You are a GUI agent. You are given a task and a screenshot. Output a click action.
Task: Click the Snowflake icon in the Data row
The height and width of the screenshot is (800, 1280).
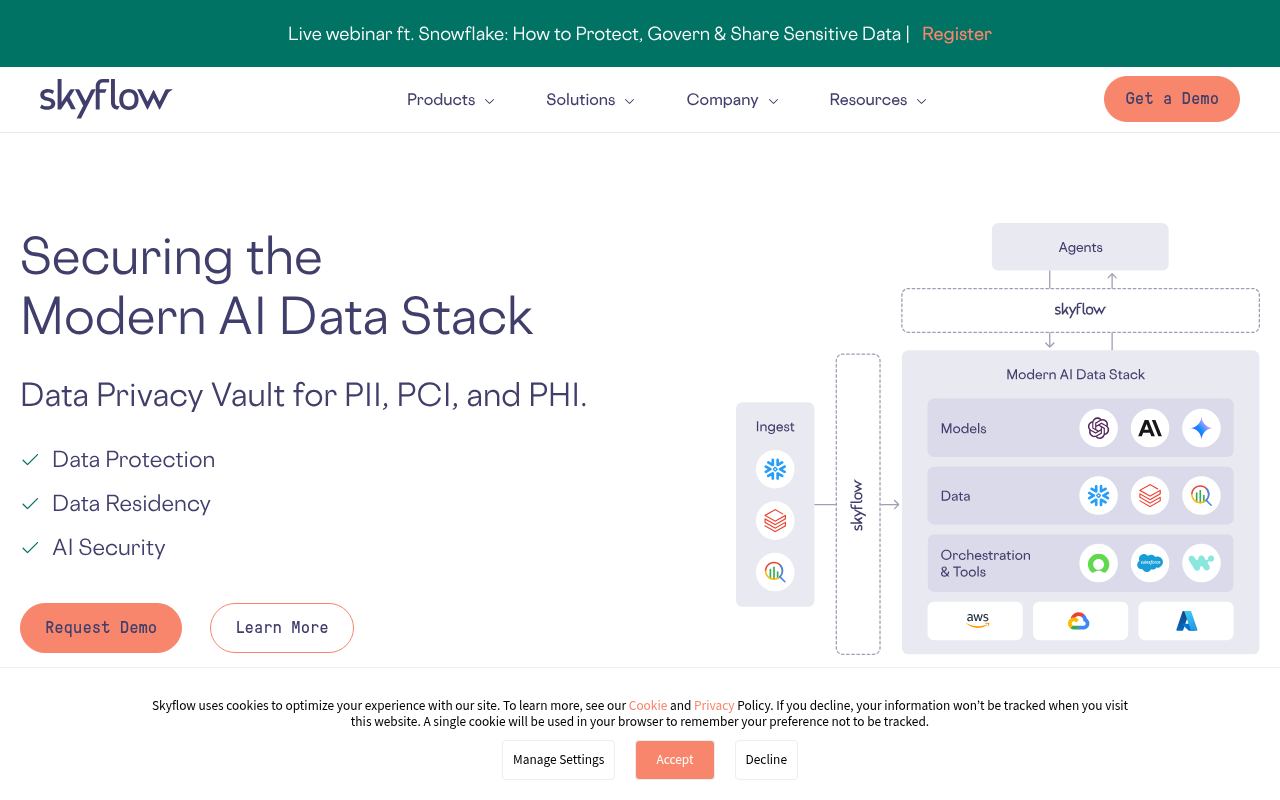pyautogui.click(x=1098, y=495)
